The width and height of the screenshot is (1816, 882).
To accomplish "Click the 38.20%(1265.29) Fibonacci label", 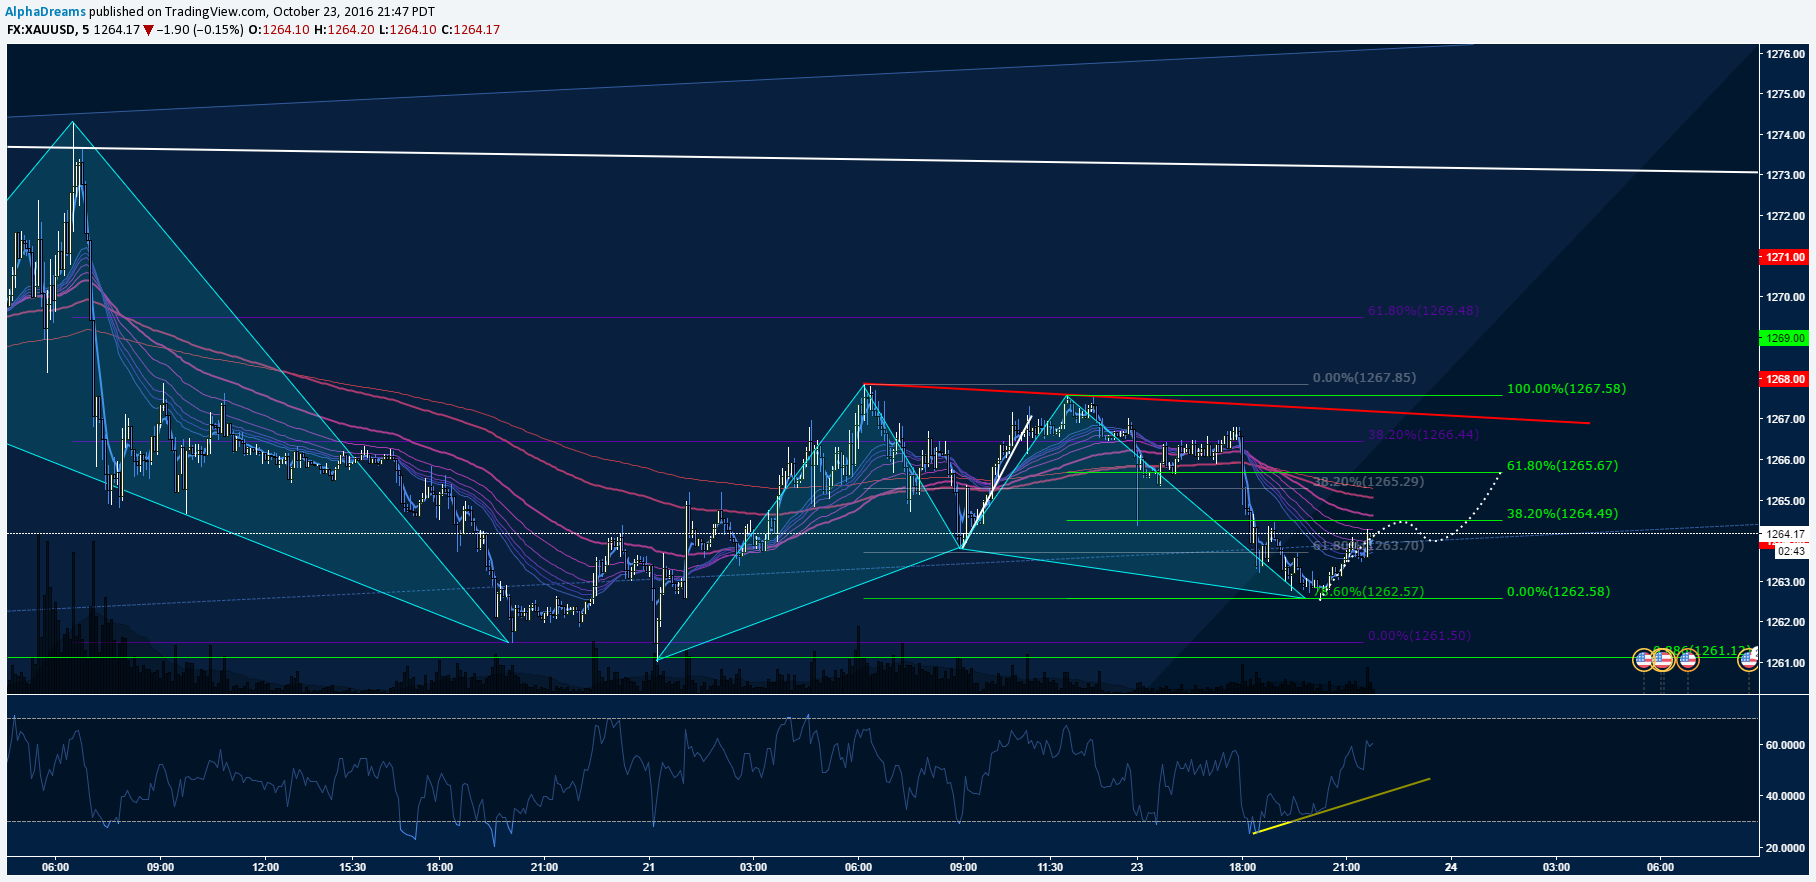I will click(1368, 482).
